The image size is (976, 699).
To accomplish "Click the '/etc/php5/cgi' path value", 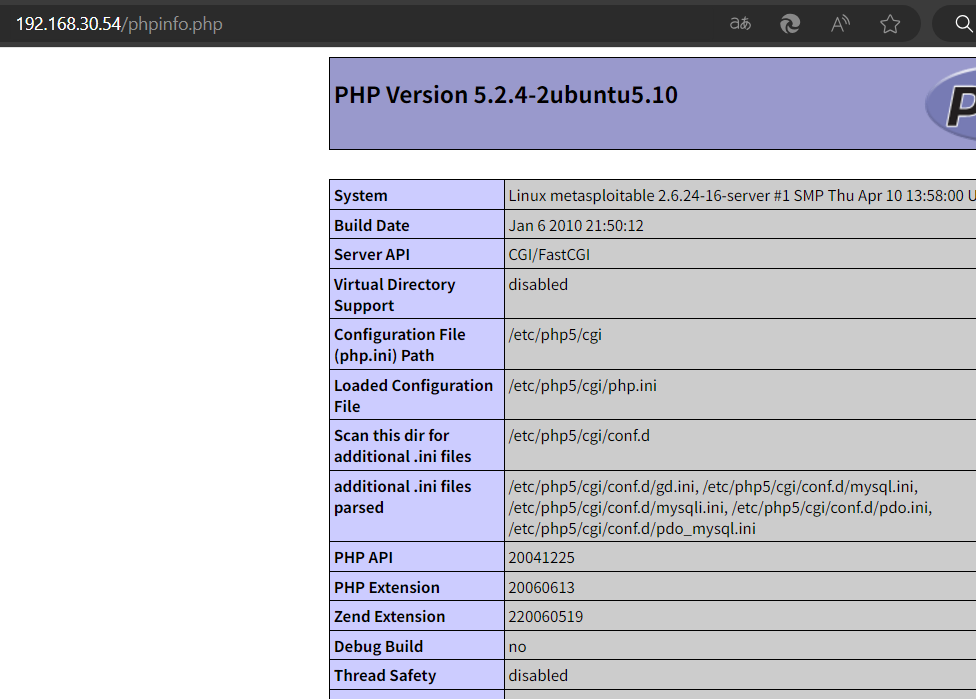I will click(555, 335).
